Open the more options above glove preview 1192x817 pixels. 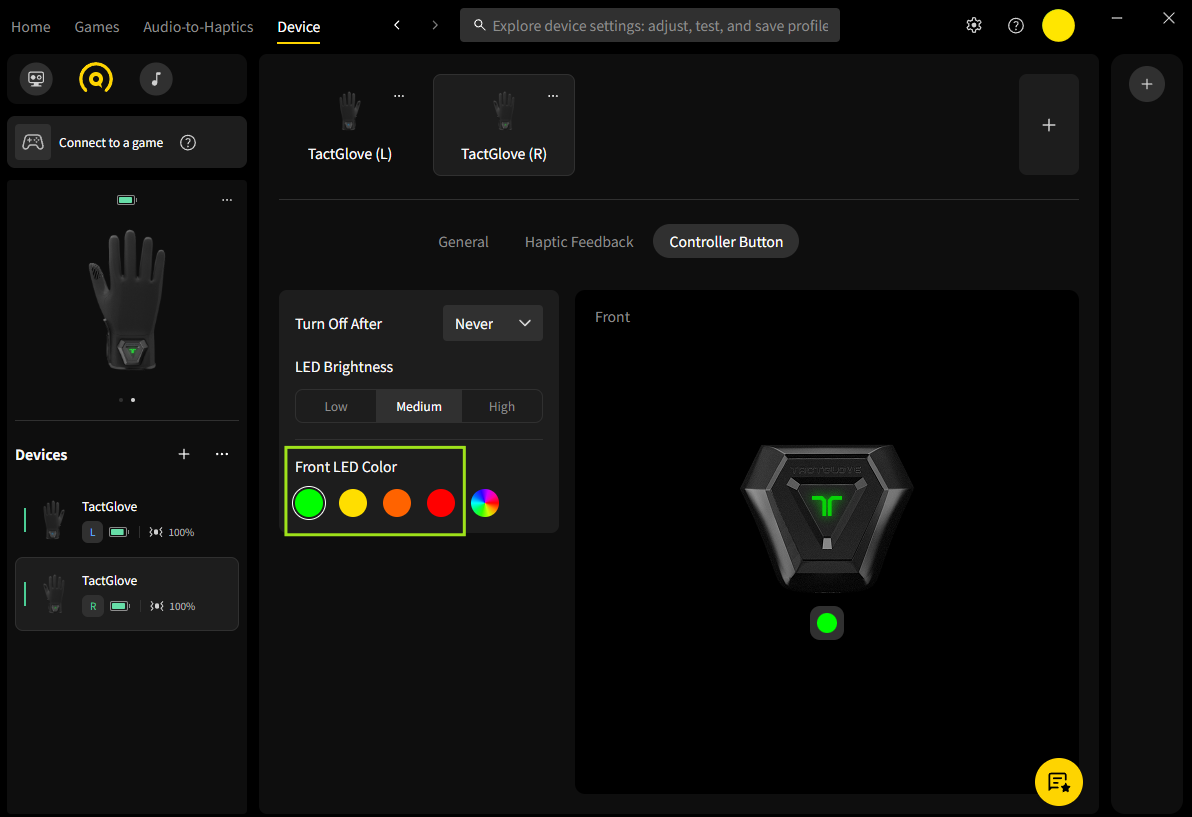tap(227, 200)
